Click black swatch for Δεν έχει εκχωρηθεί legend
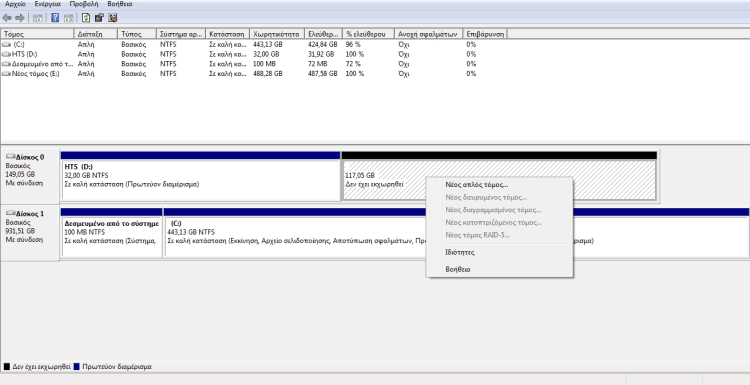This screenshot has height=385, width=750. 7,367
